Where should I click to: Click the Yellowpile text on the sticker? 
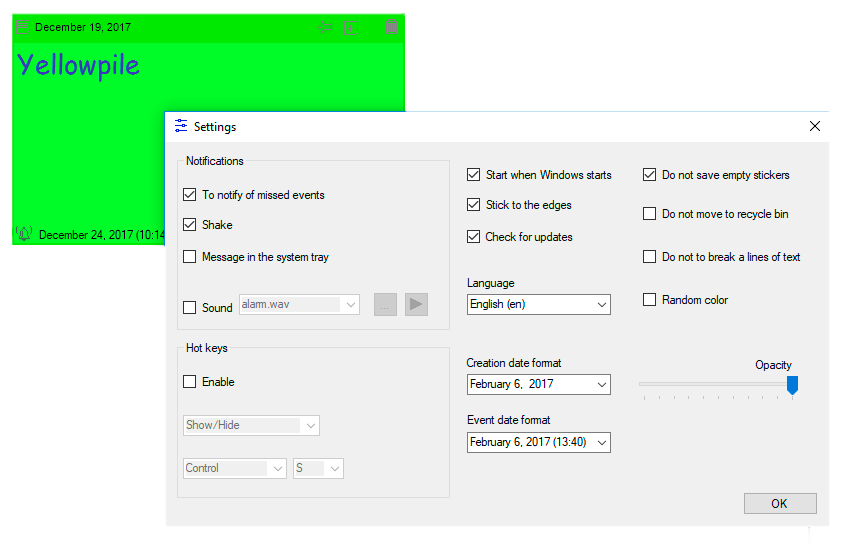78,66
